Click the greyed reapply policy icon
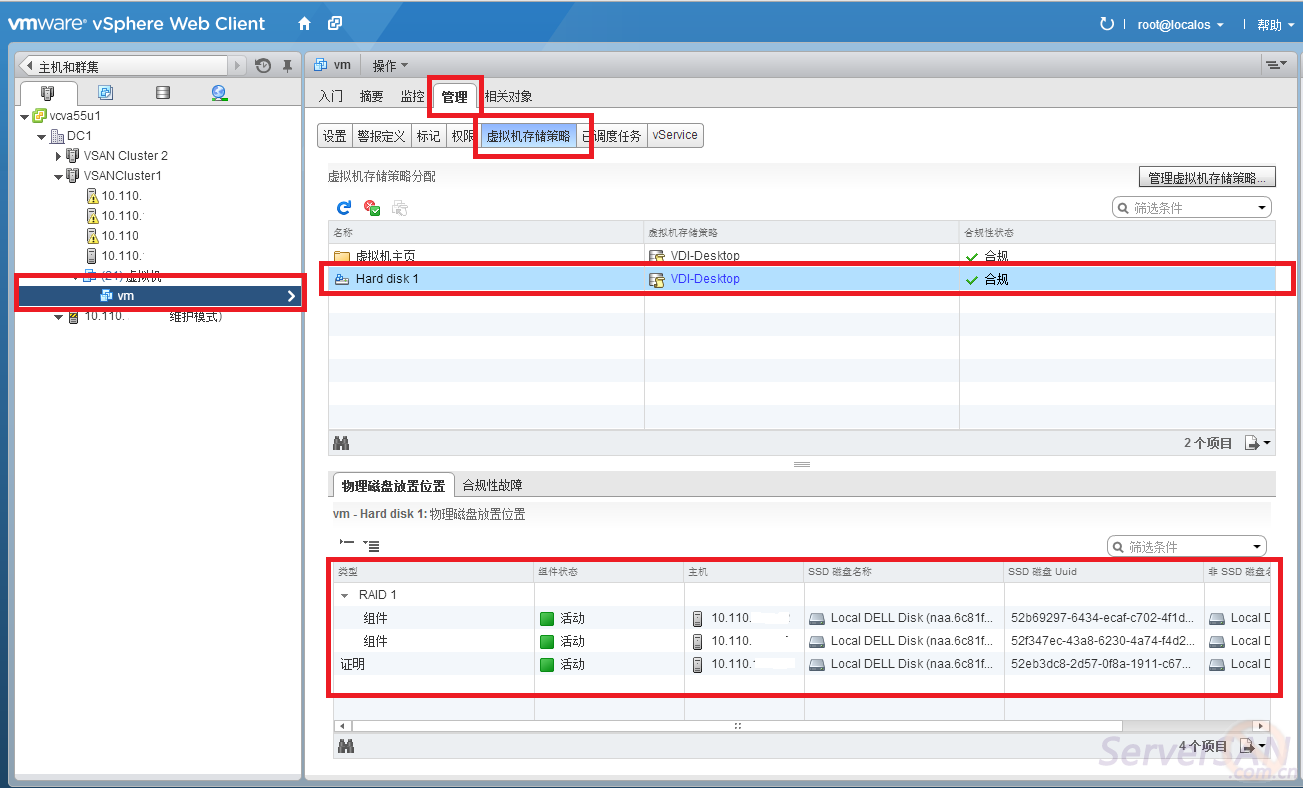The width and height of the screenshot is (1303, 788). tap(400, 208)
